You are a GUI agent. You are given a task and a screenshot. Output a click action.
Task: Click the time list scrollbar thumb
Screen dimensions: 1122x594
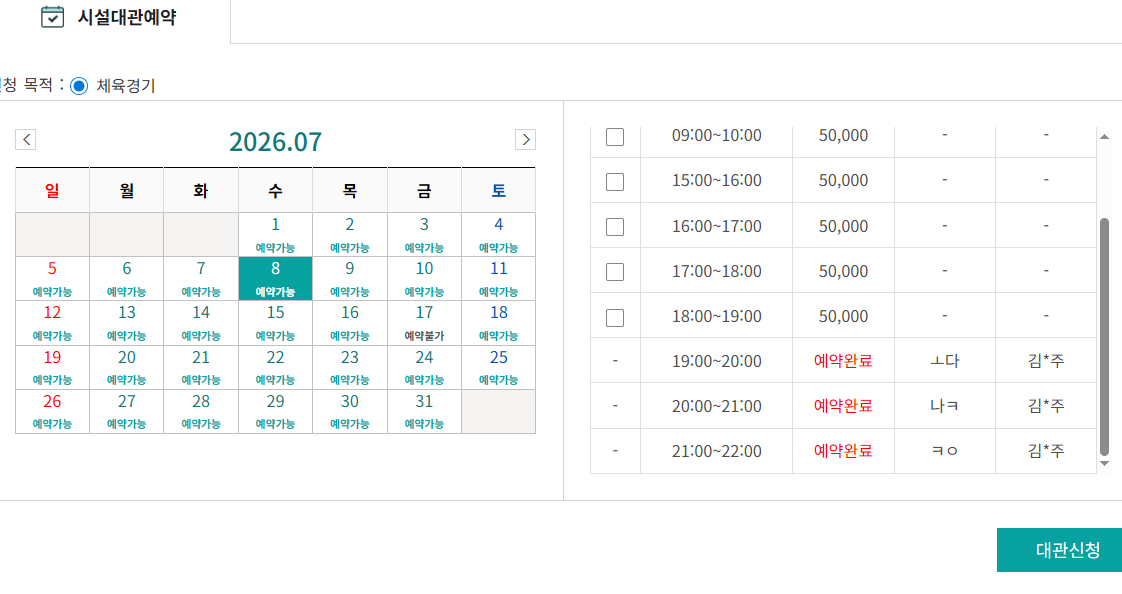[1104, 336]
